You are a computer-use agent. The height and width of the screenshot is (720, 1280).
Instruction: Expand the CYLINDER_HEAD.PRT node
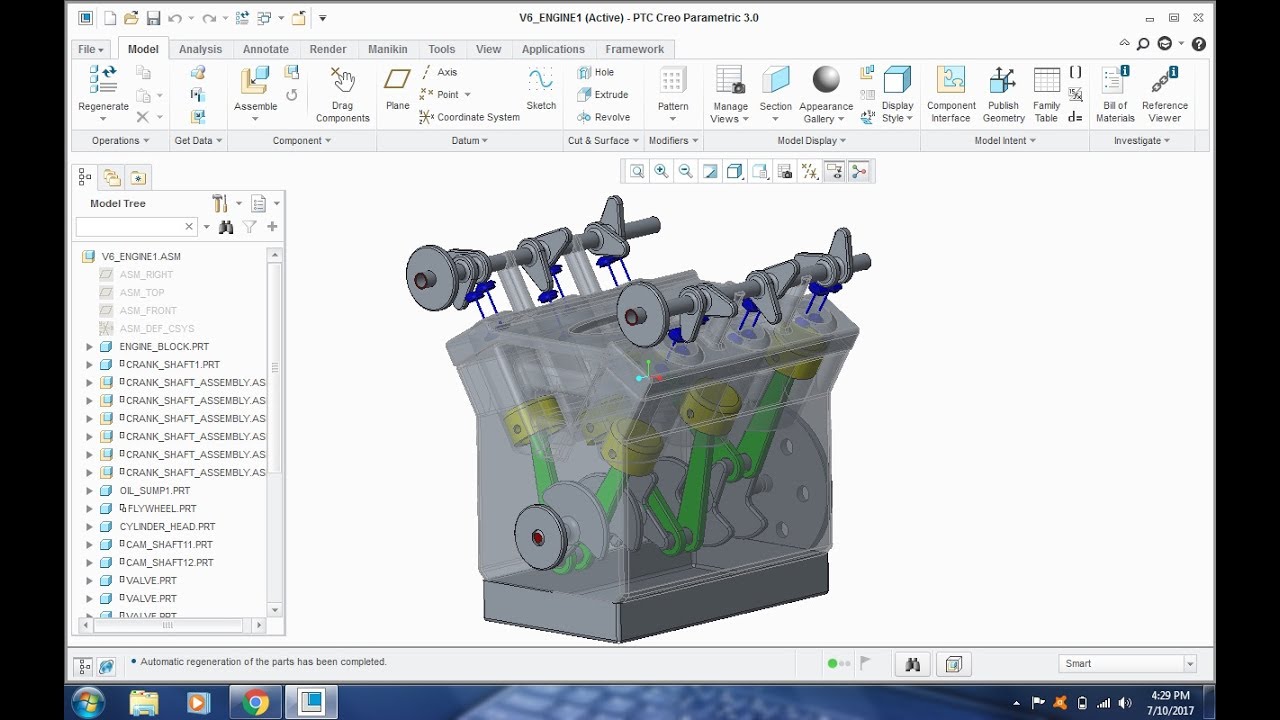coord(89,527)
